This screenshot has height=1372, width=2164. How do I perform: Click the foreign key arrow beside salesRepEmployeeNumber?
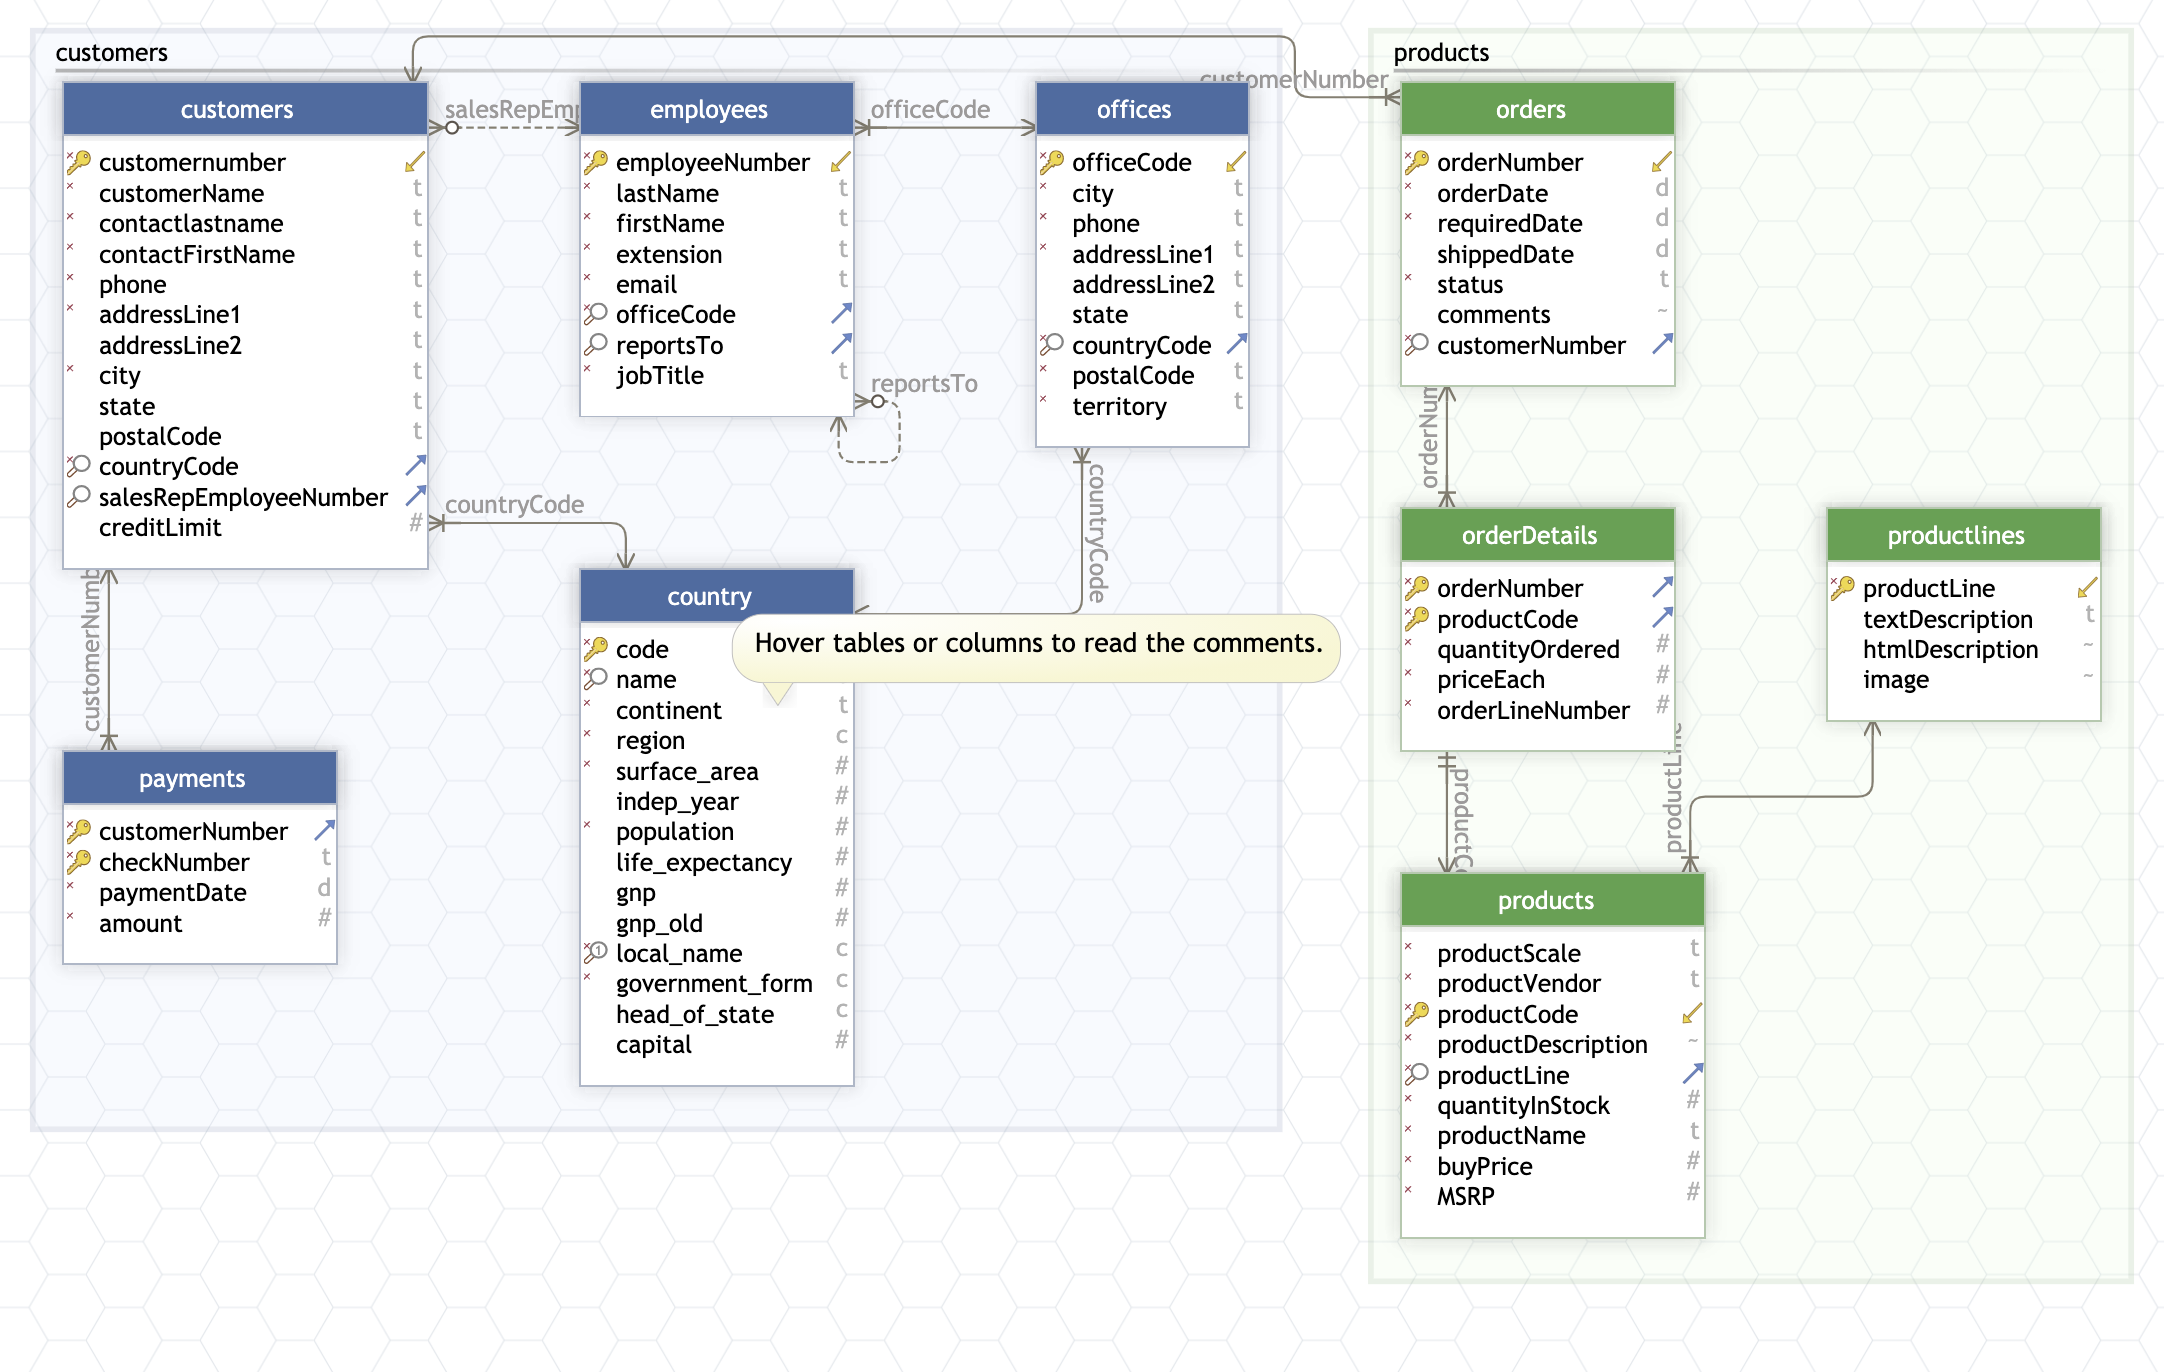415,497
